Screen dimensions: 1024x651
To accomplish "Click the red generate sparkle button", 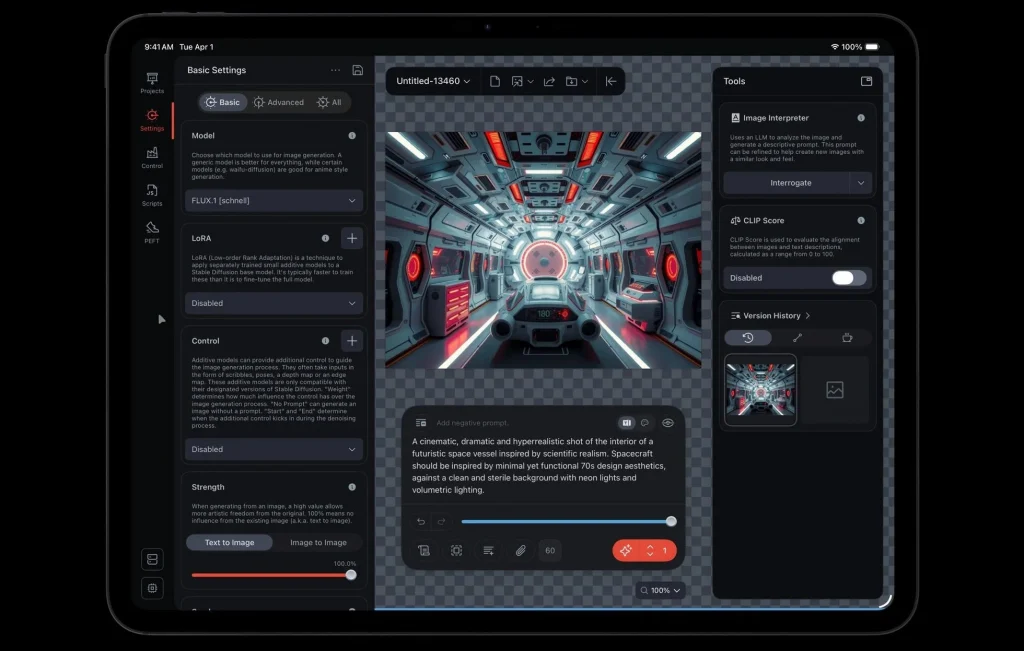I will (626, 550).
